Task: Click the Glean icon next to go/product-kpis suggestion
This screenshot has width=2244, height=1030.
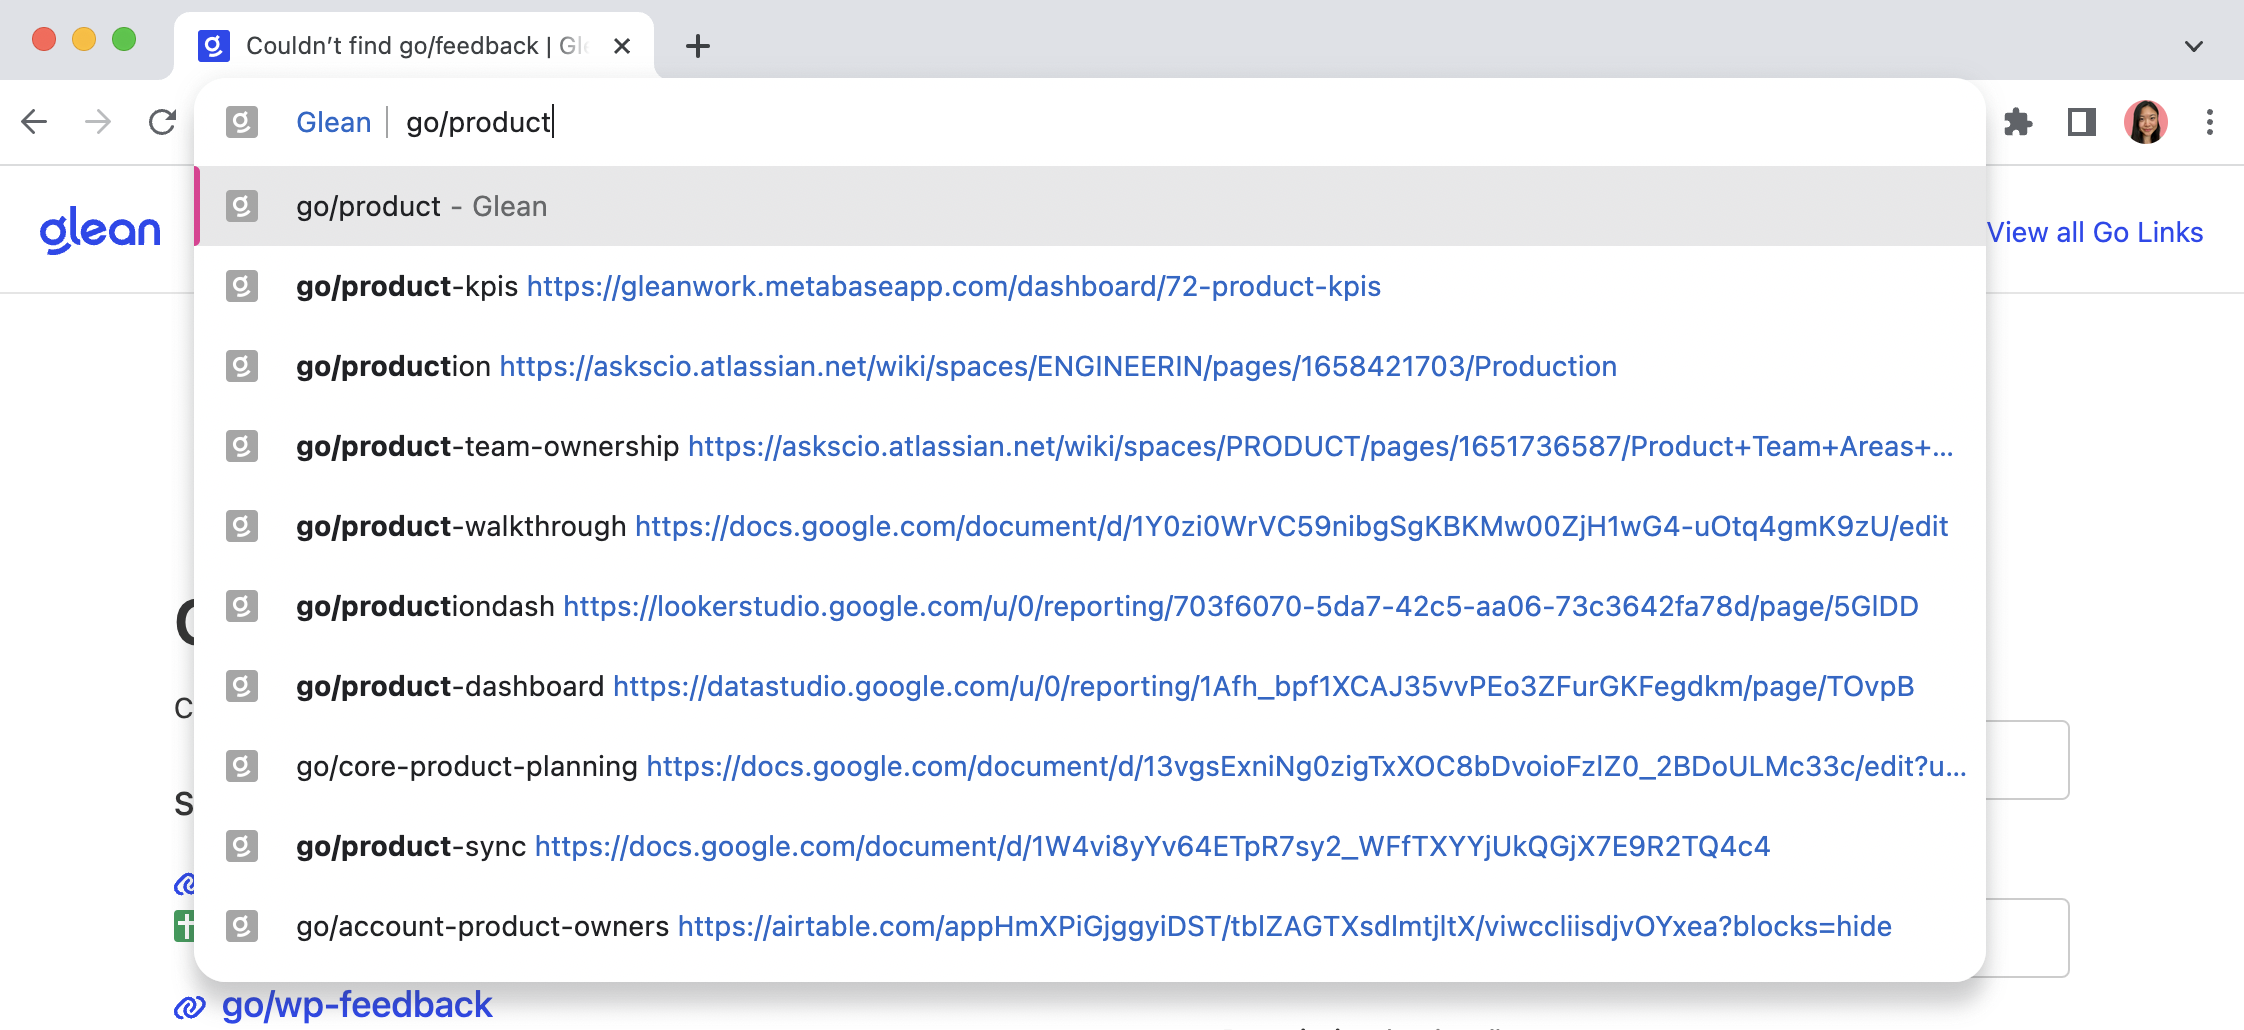Action: pos(243,286)
